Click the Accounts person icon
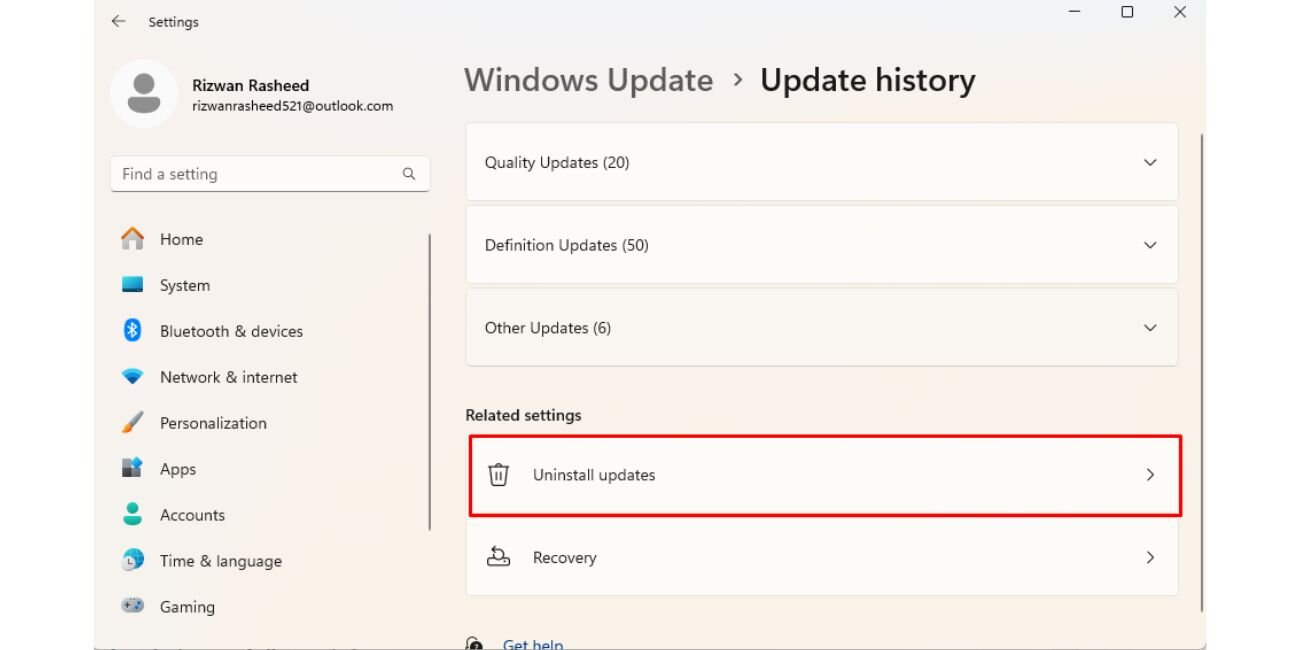The height and width of the screenshot is (650, 1300). [x=132, y=515]
